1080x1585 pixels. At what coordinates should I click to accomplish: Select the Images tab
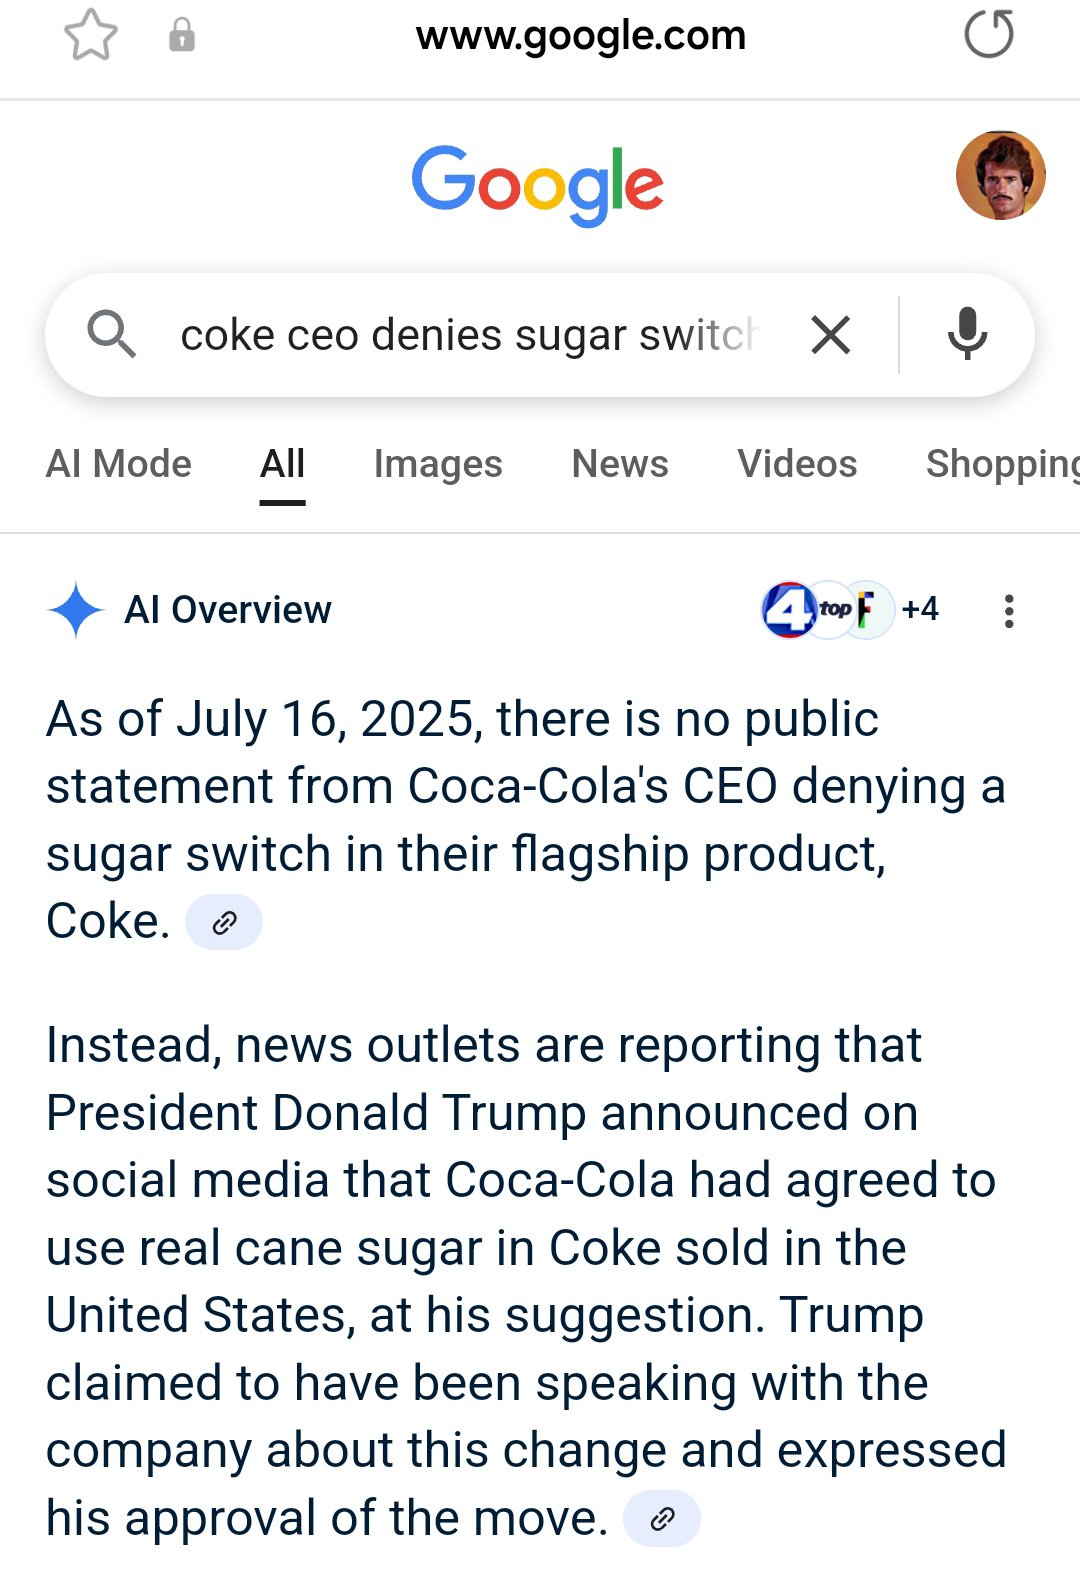(x=438, y=464)
